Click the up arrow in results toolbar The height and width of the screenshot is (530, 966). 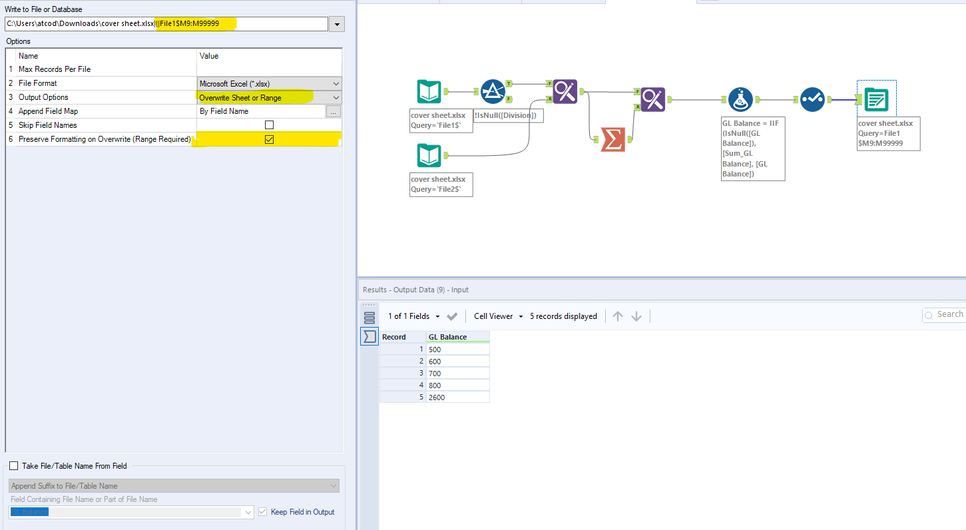[x=617, y=316]
